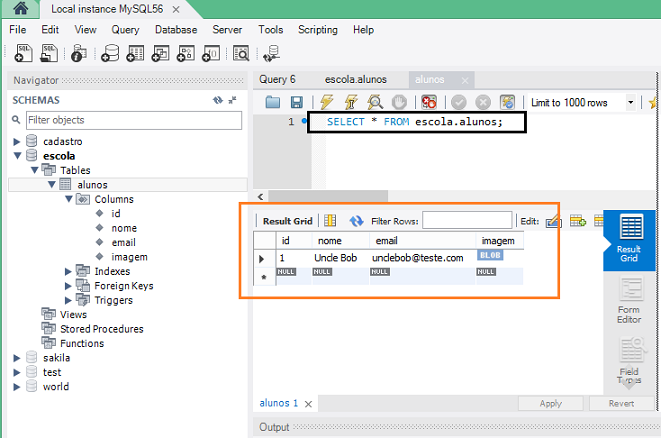The image size is (661, 438).
Task: Toggle wrap cell content in grid
Action: 330,220
